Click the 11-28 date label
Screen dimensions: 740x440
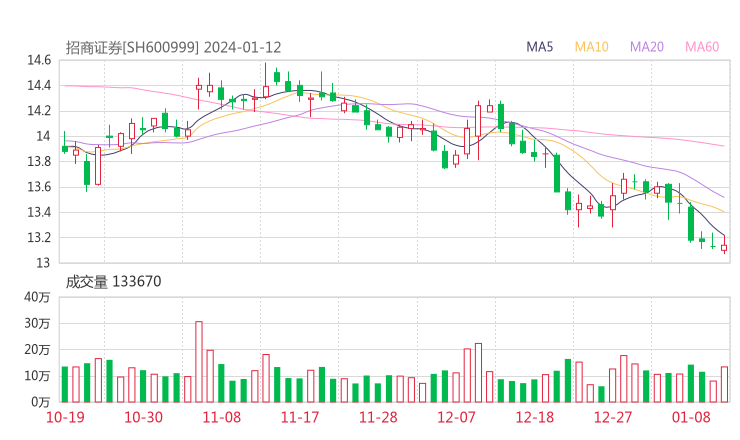pos(378,417)
